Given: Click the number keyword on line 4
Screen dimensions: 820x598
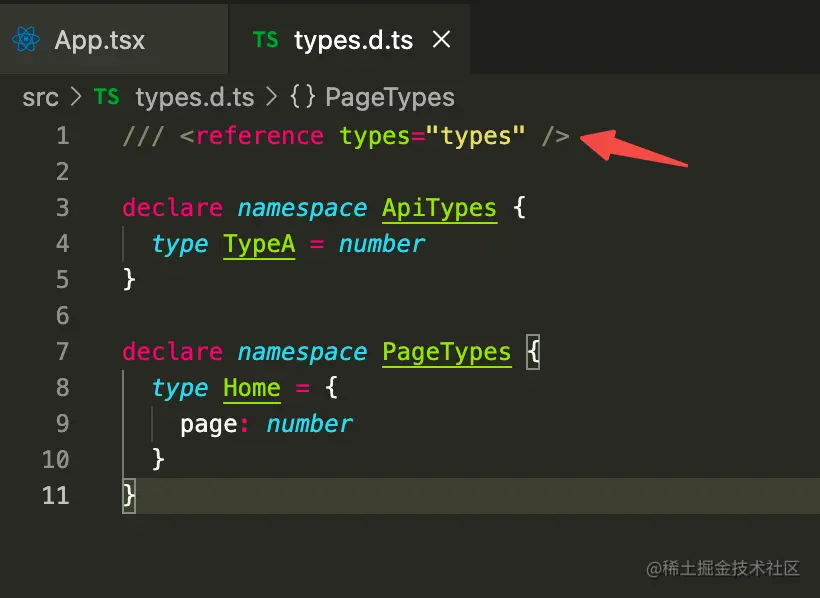Looking at the screenshot, I should 381,244.
